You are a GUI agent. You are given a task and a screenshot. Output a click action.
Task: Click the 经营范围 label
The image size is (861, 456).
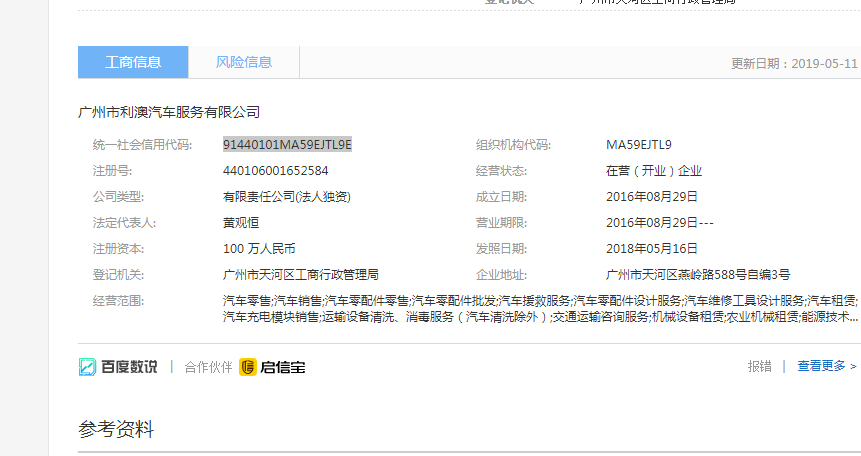119,301
